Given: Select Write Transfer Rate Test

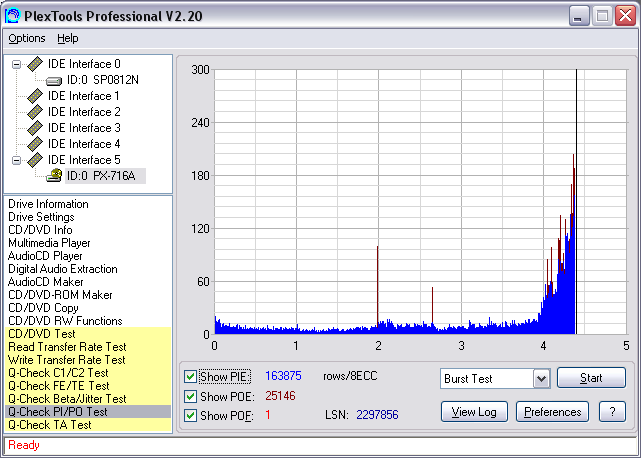Looking at the screenshot, I should point(88,360).
